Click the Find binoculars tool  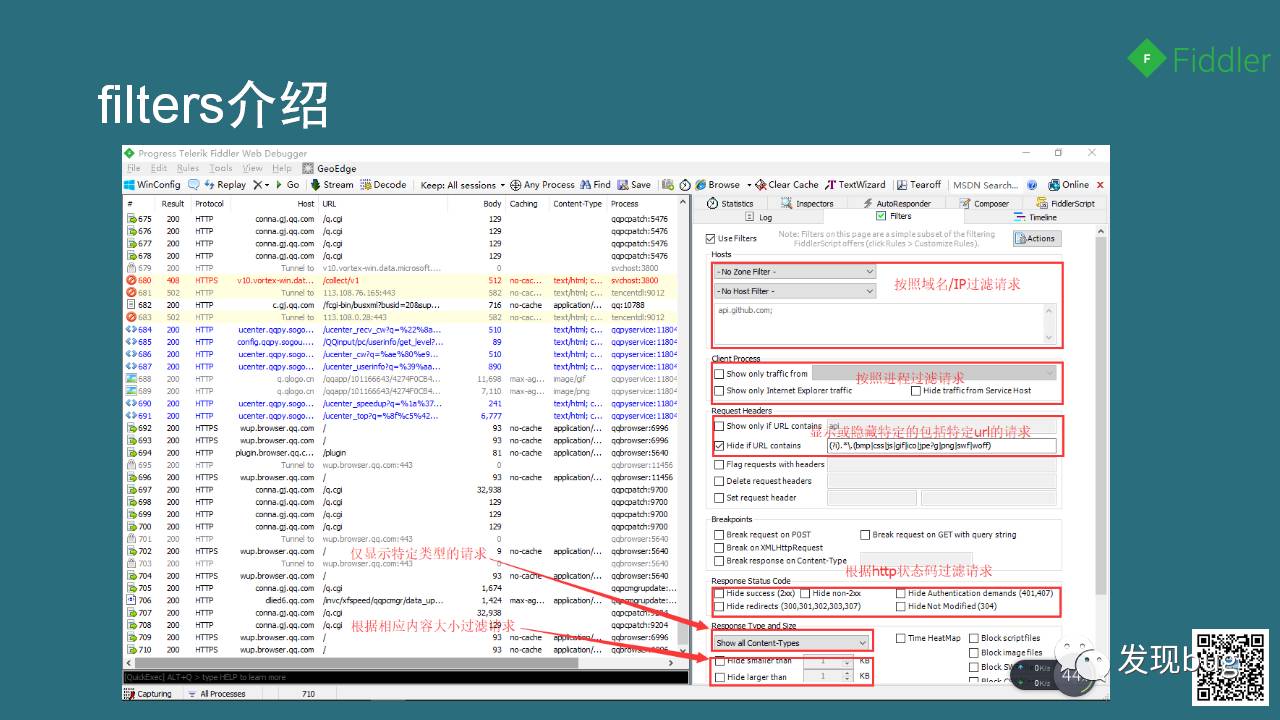click(595, 185)
